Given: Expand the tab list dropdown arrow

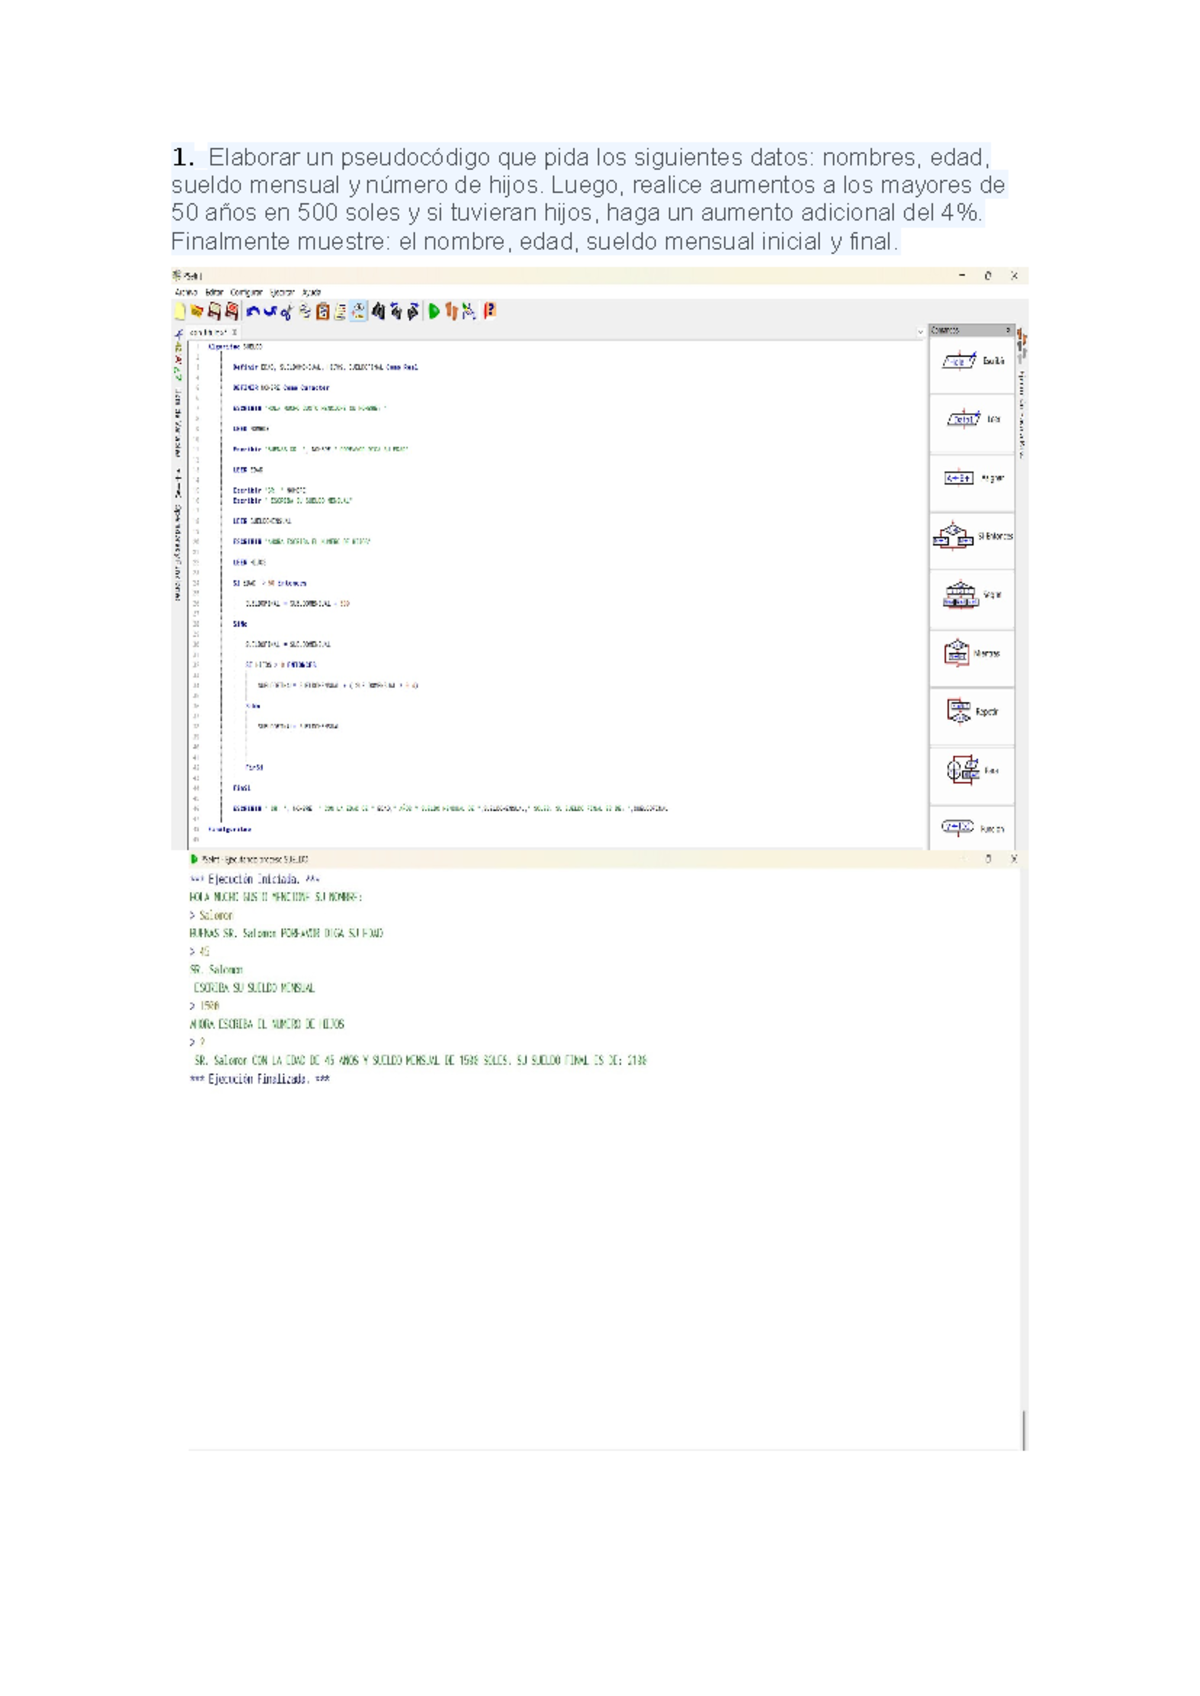Looking at the screenshot, I should (920, 331).
